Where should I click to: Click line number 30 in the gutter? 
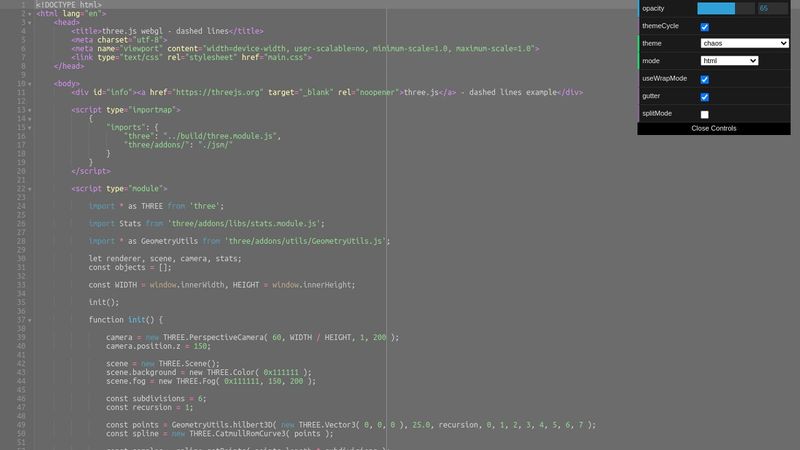(20, 258)
